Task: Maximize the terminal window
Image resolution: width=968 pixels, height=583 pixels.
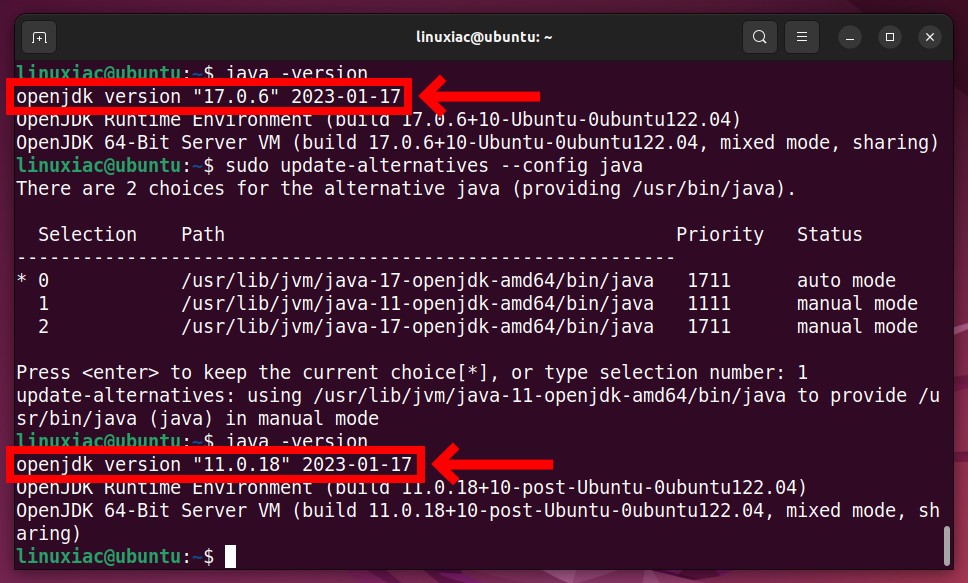Action: pyautogui.click(x=890, y=38)
